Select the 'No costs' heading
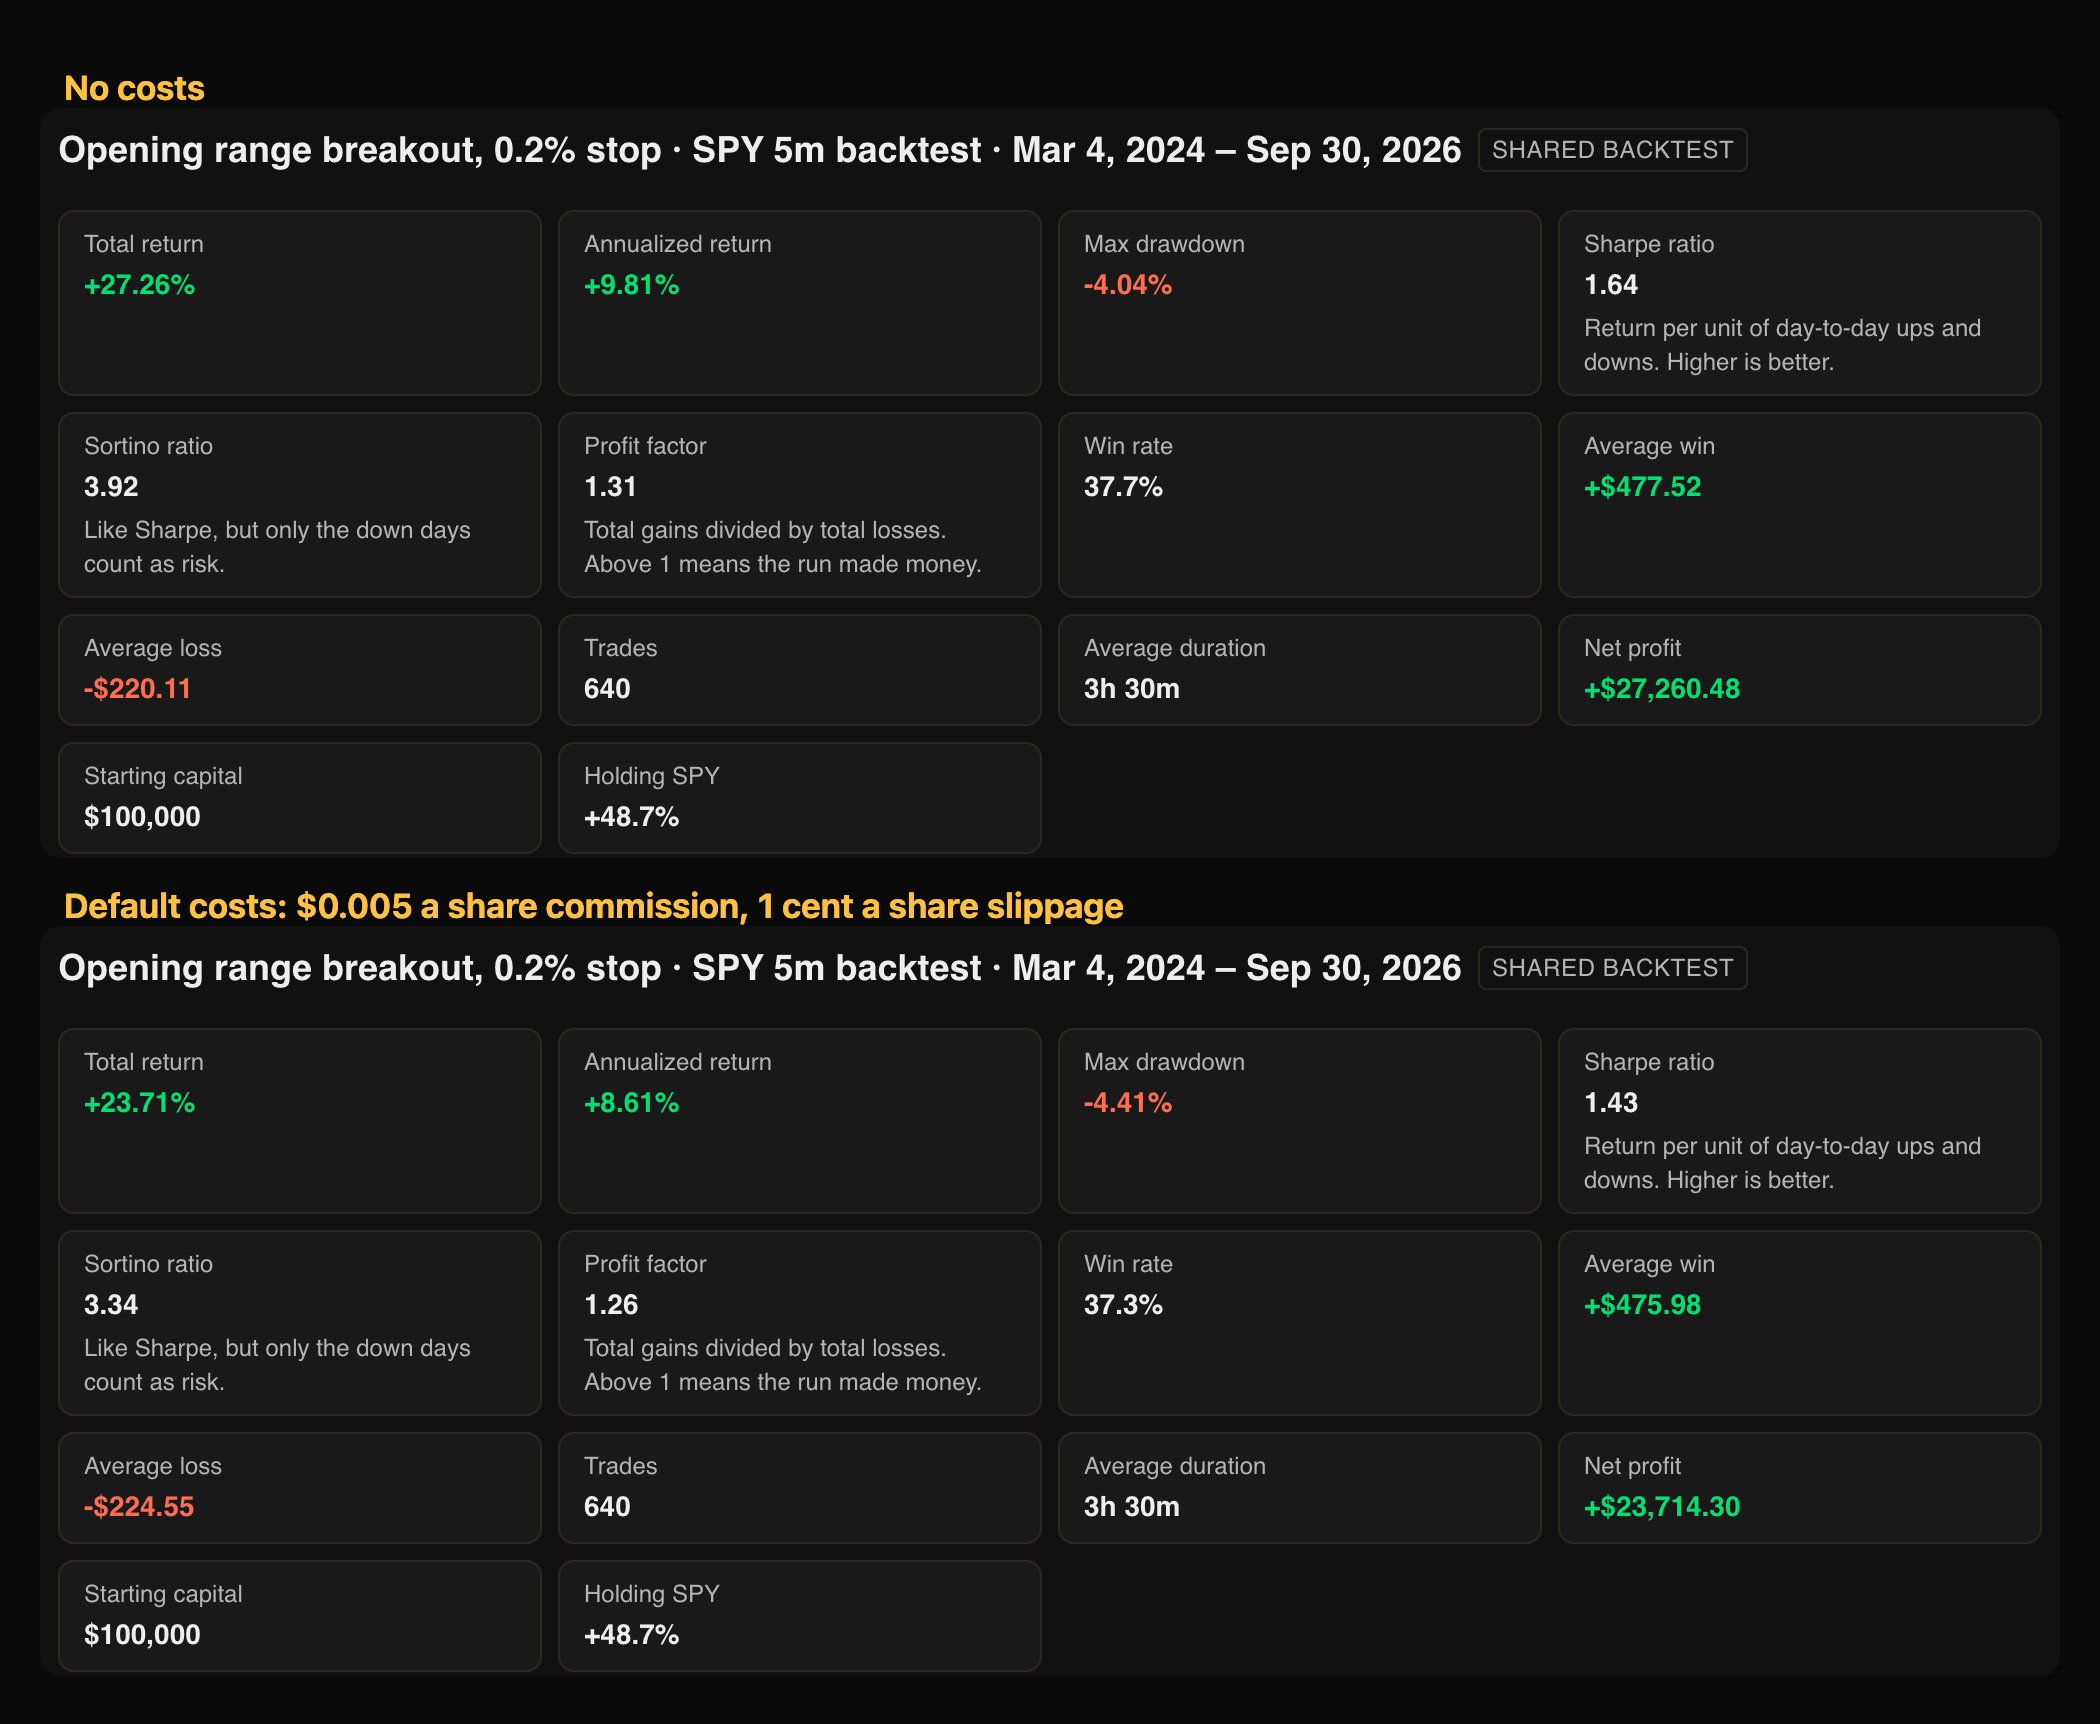Image resolution: width=2100 pixels, height=1724 pixels. [x=134, y=88]
